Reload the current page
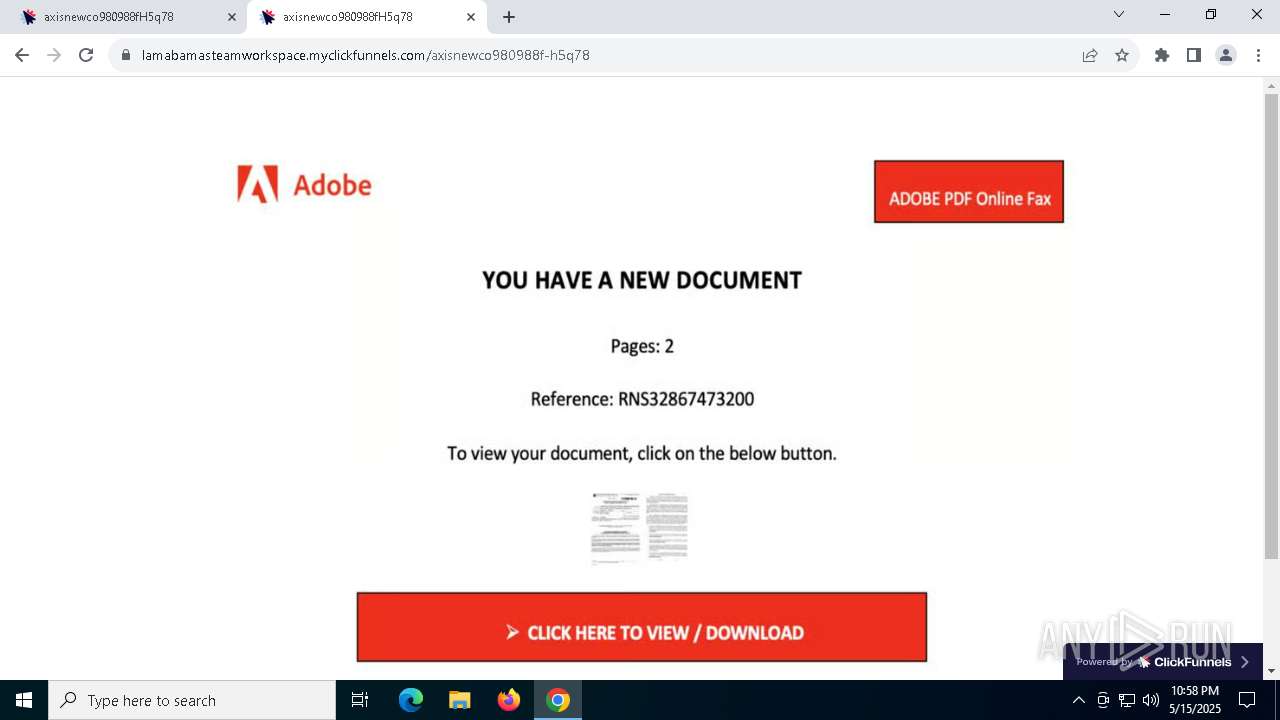1280x720 pixels. point(86,55)
